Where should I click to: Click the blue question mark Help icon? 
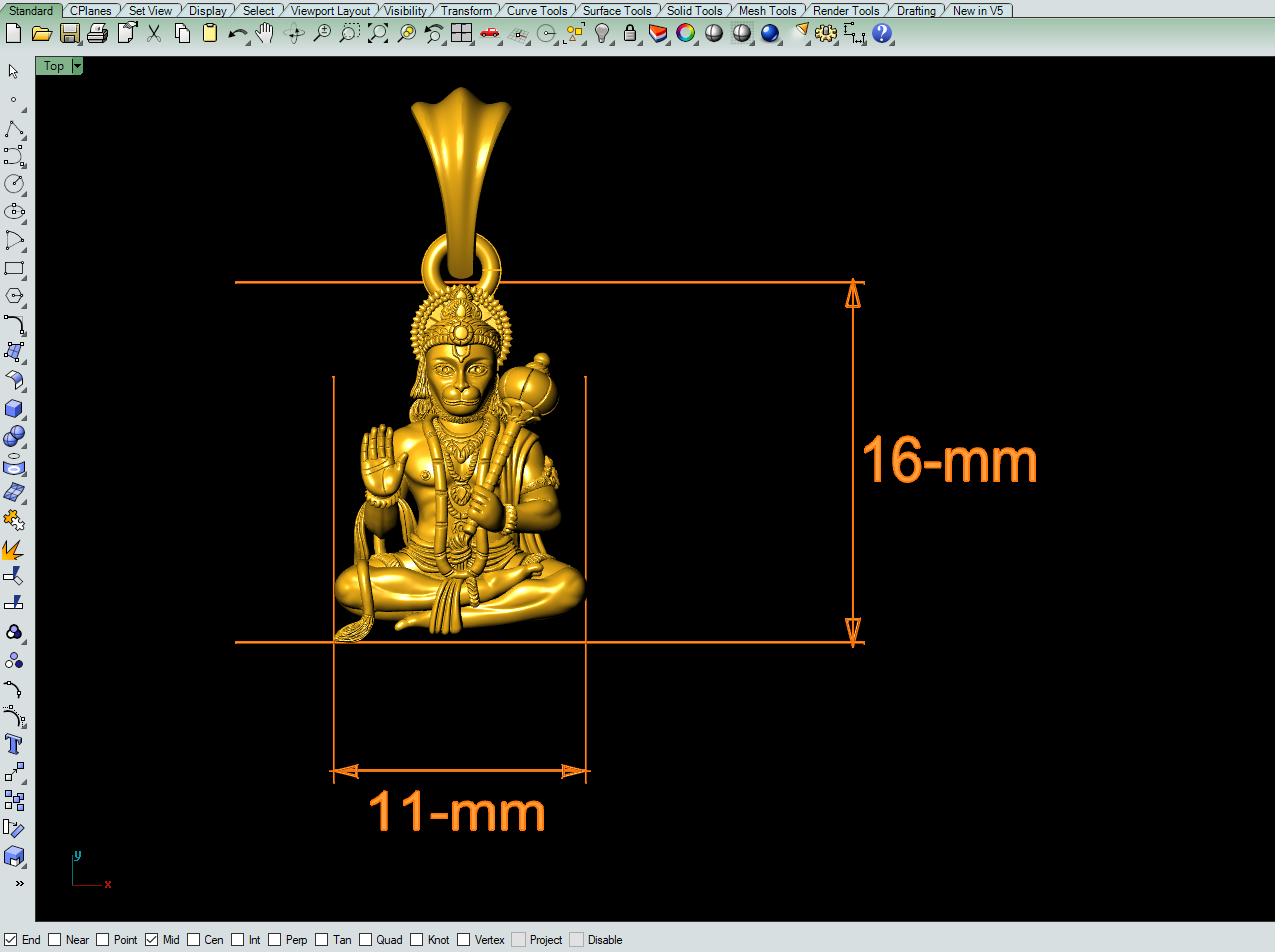tap(882, 34)
